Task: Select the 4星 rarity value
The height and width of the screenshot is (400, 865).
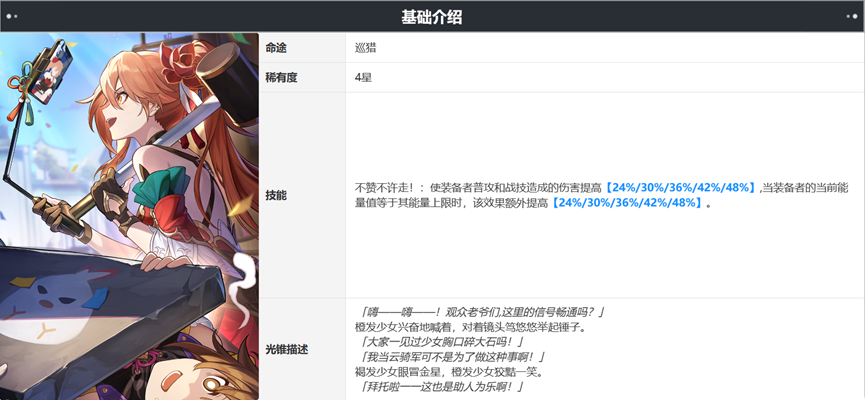Action: click(x=363, y=78)
